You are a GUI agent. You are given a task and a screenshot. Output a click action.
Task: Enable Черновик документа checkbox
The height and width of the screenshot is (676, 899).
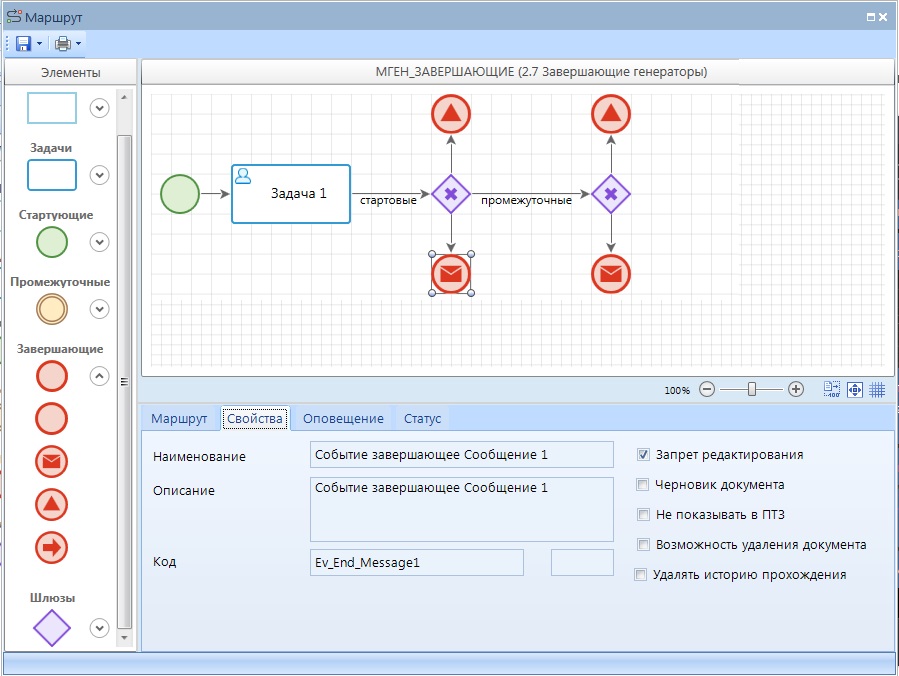point(643,485)
